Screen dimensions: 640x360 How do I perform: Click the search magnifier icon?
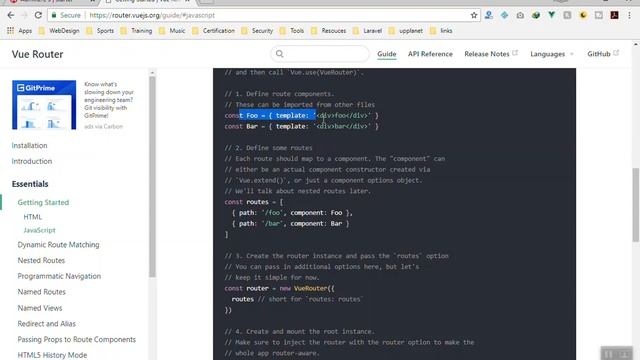click(280, 53)
